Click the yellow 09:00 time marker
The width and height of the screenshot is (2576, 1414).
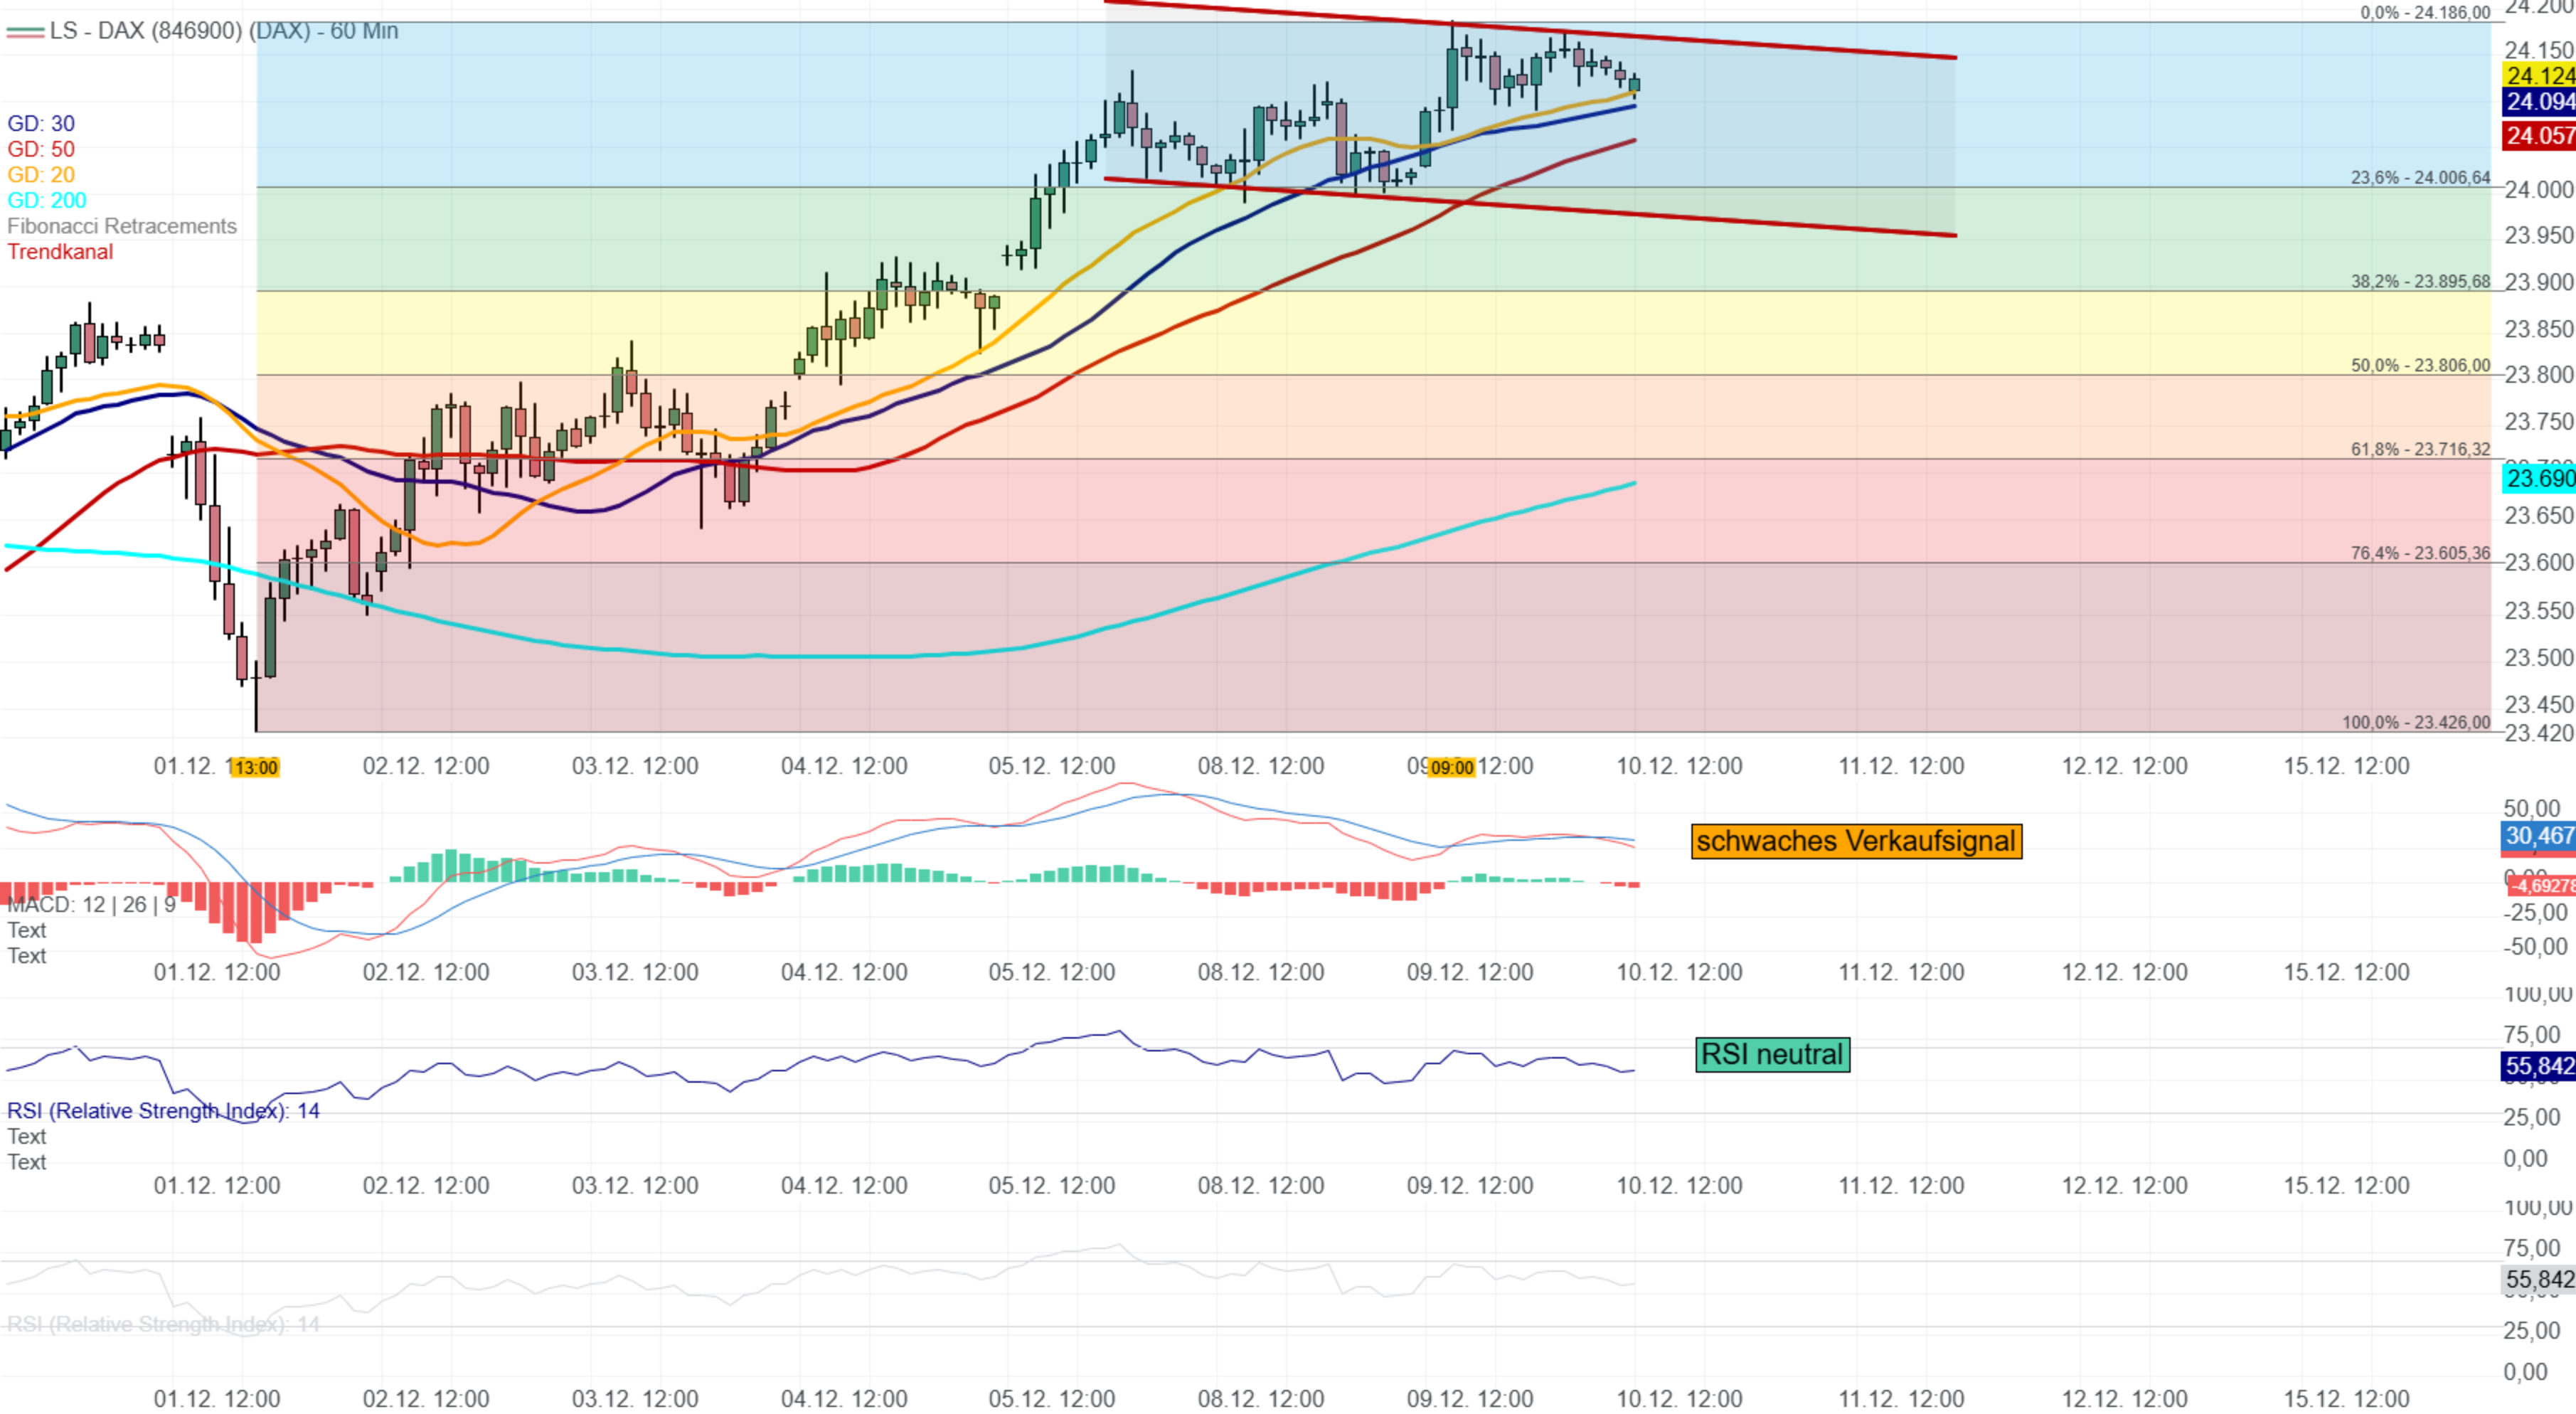(x=1451, y=767)
